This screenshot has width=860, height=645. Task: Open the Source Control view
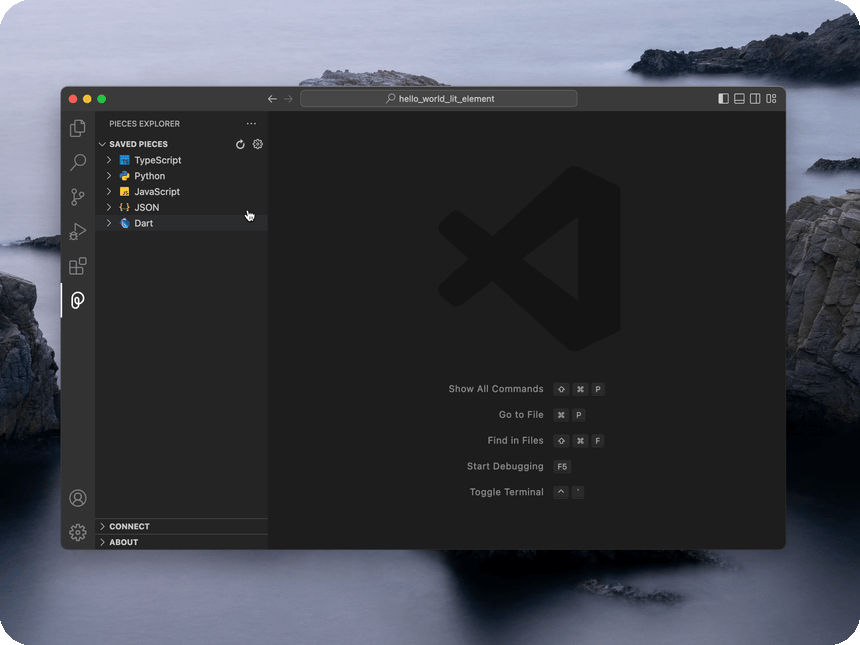click(x=78, y=197)
